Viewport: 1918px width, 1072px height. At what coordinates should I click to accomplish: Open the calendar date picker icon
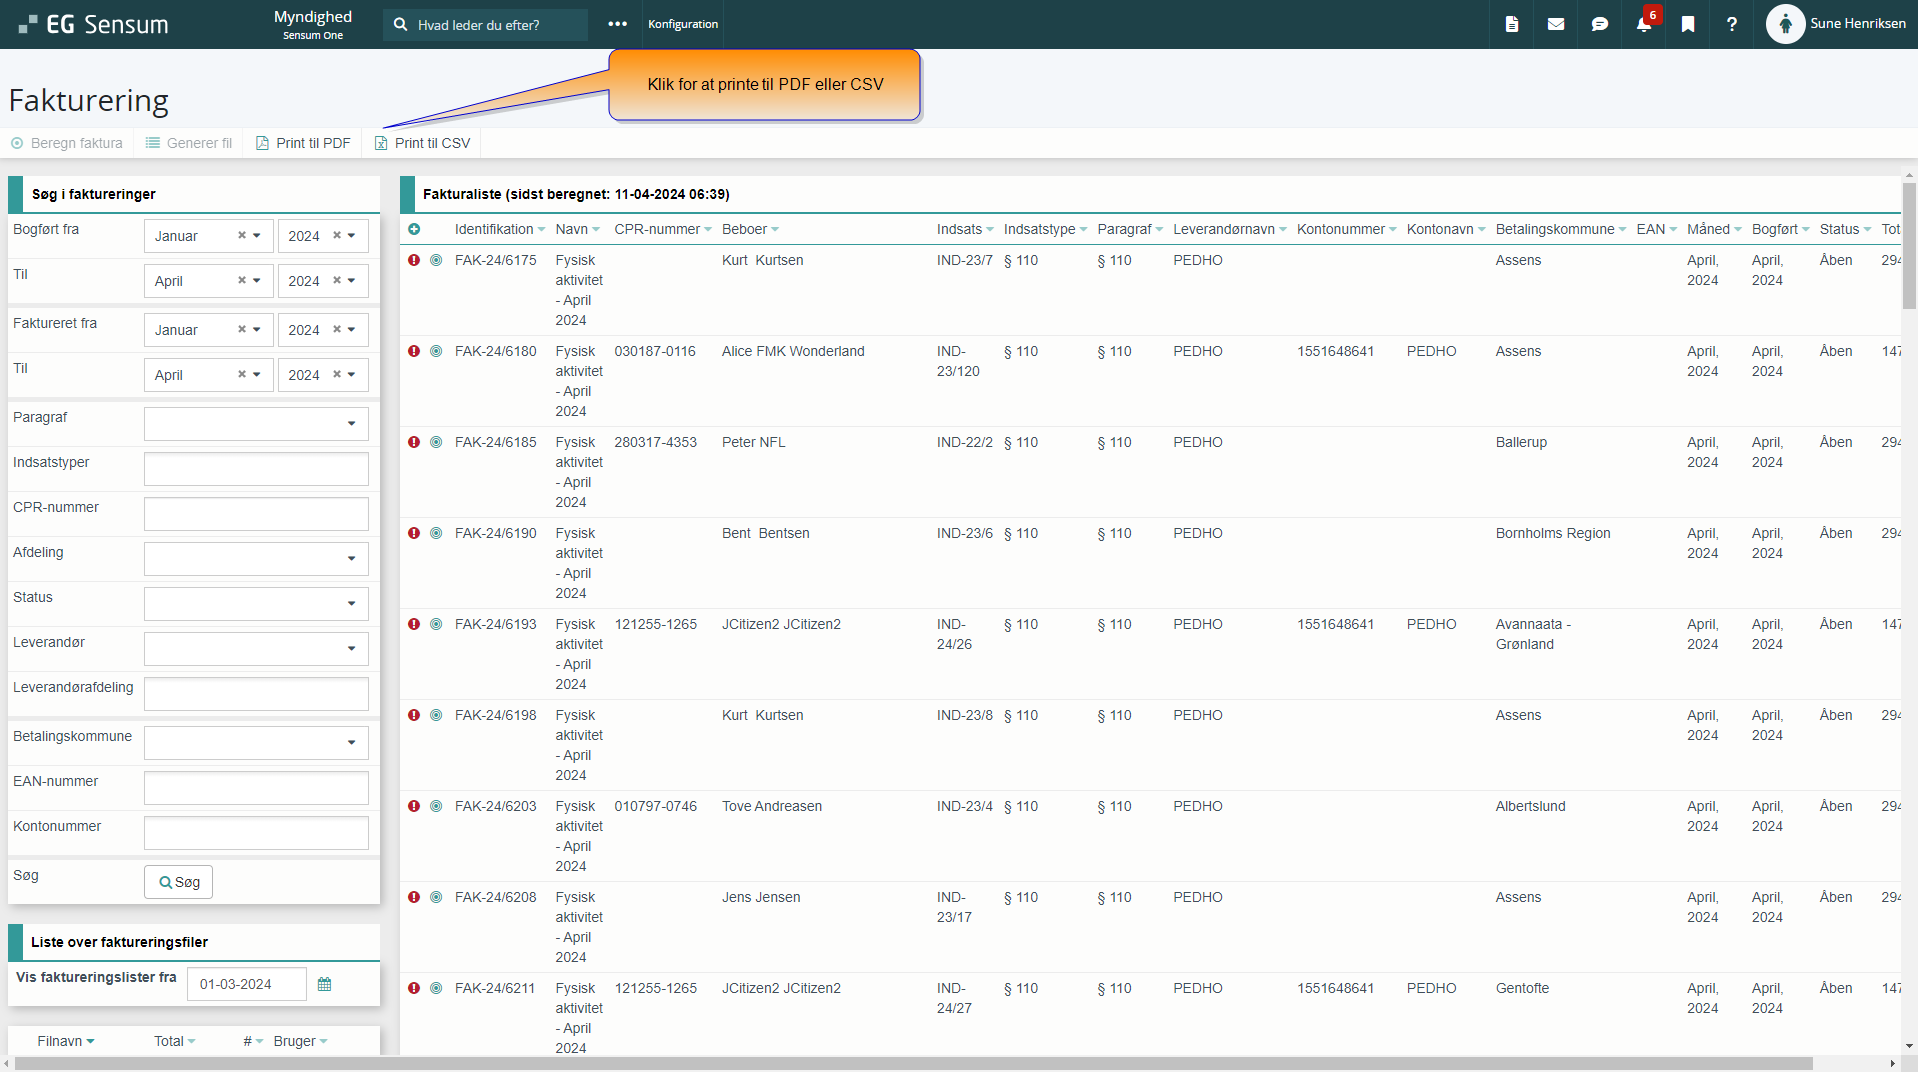324,984
